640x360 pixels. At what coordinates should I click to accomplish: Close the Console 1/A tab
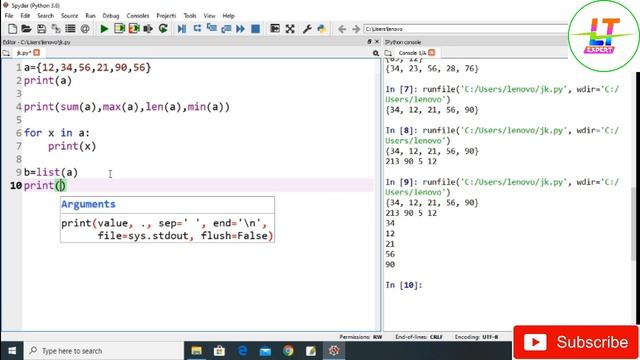click(432, 53)
